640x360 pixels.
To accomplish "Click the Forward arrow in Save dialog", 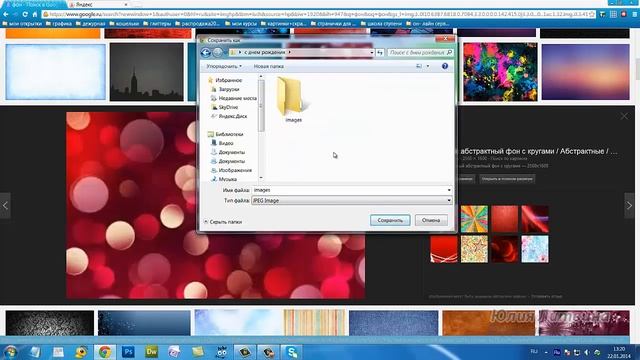I will pos(218,53).
